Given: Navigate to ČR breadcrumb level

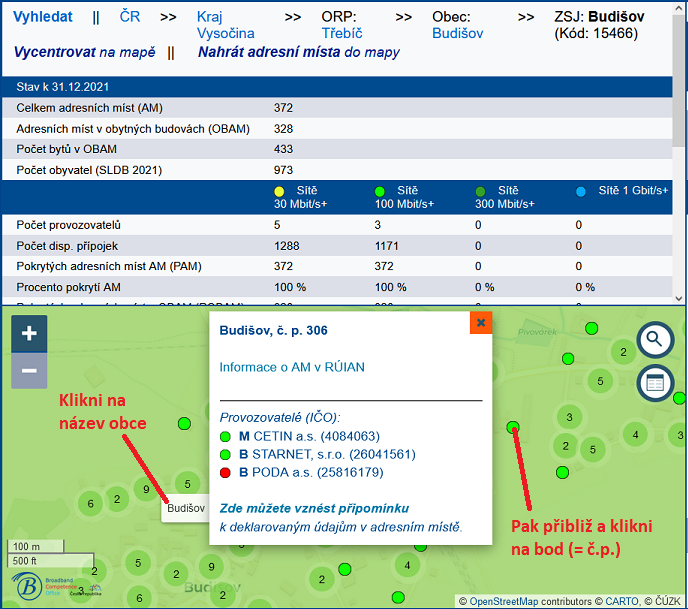Looking at the screenshot, I should [130, 17].
